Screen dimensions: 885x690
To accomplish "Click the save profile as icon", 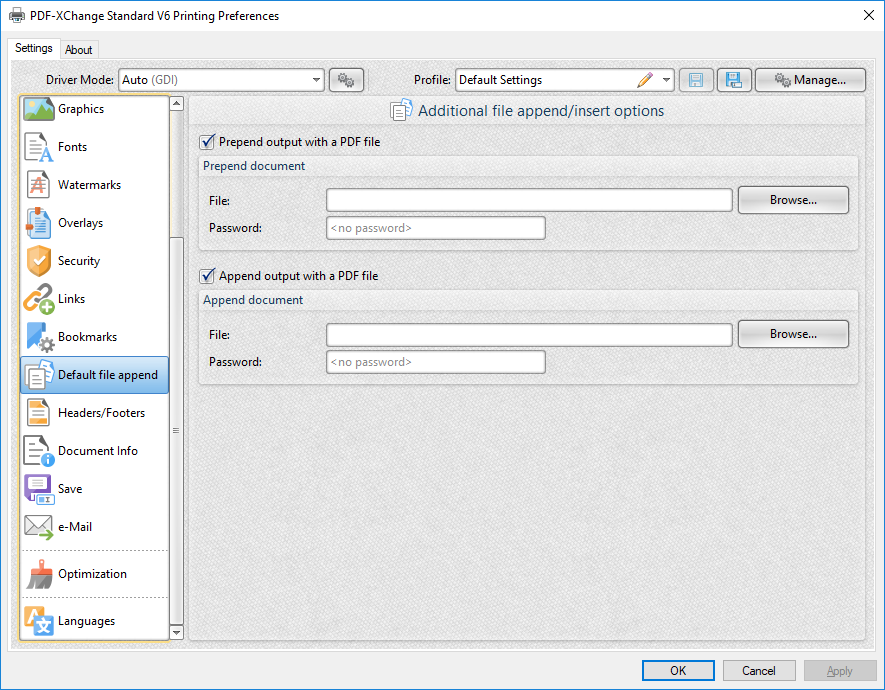I will pos(734,80).
